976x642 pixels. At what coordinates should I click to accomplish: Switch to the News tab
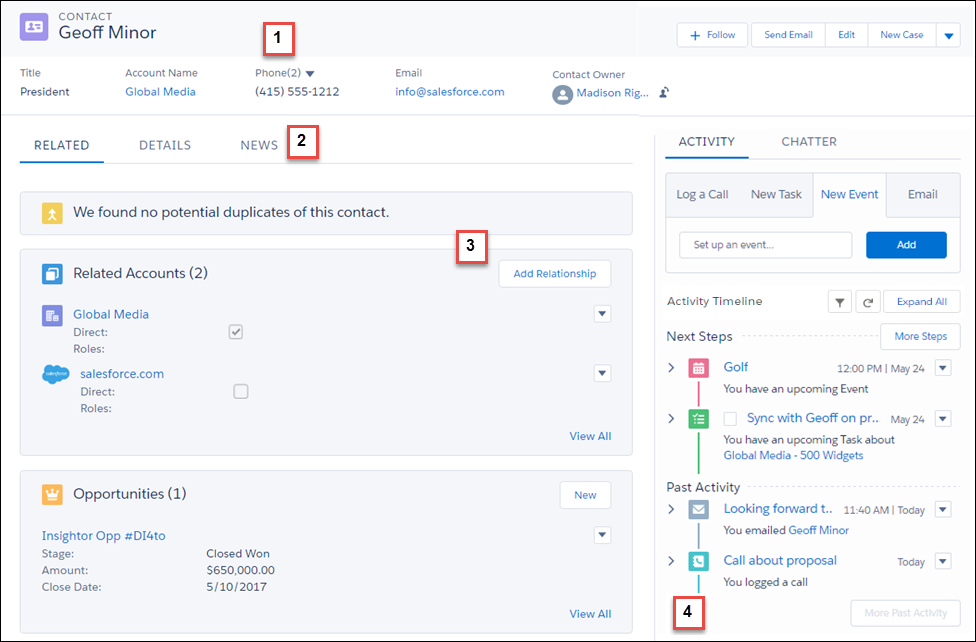click(259, 146)
